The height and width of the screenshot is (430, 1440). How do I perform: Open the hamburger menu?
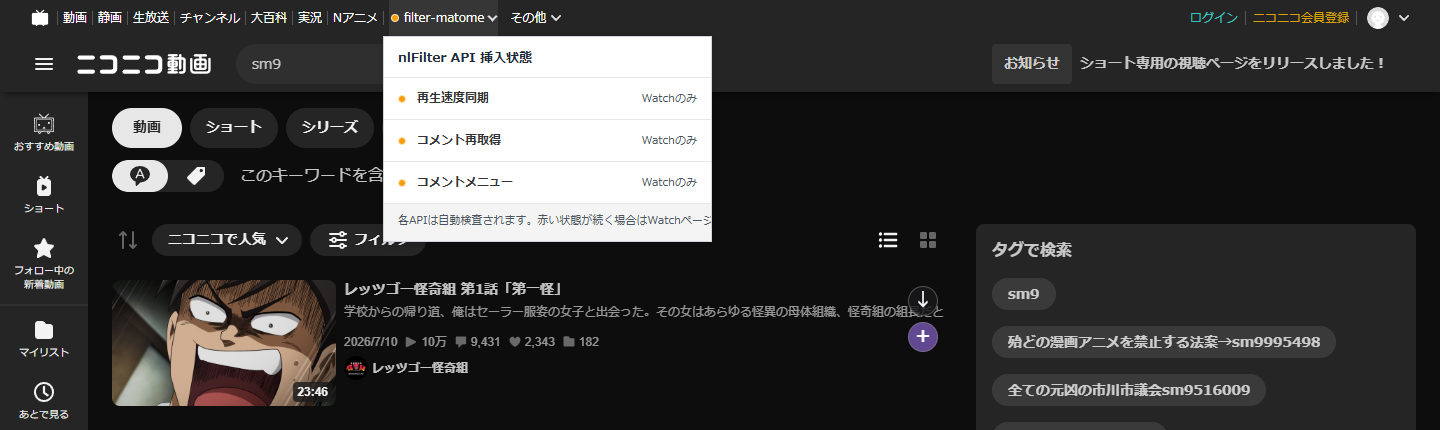44,64
